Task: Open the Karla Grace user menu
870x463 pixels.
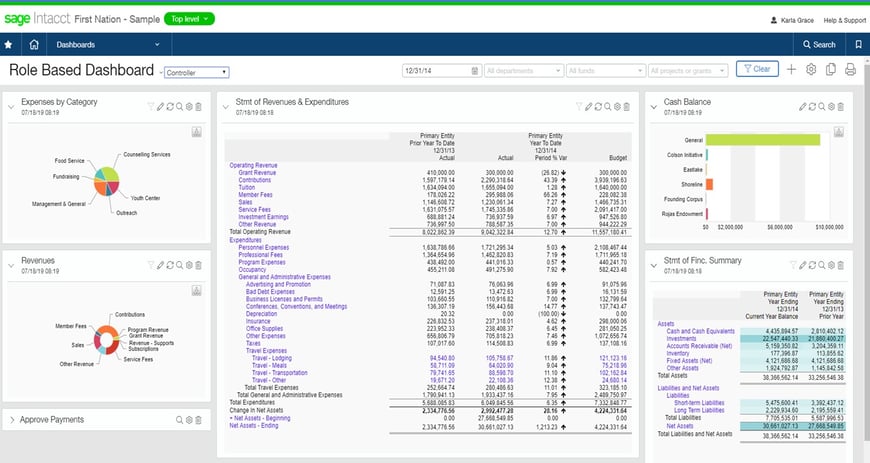Action: (792, 21)
